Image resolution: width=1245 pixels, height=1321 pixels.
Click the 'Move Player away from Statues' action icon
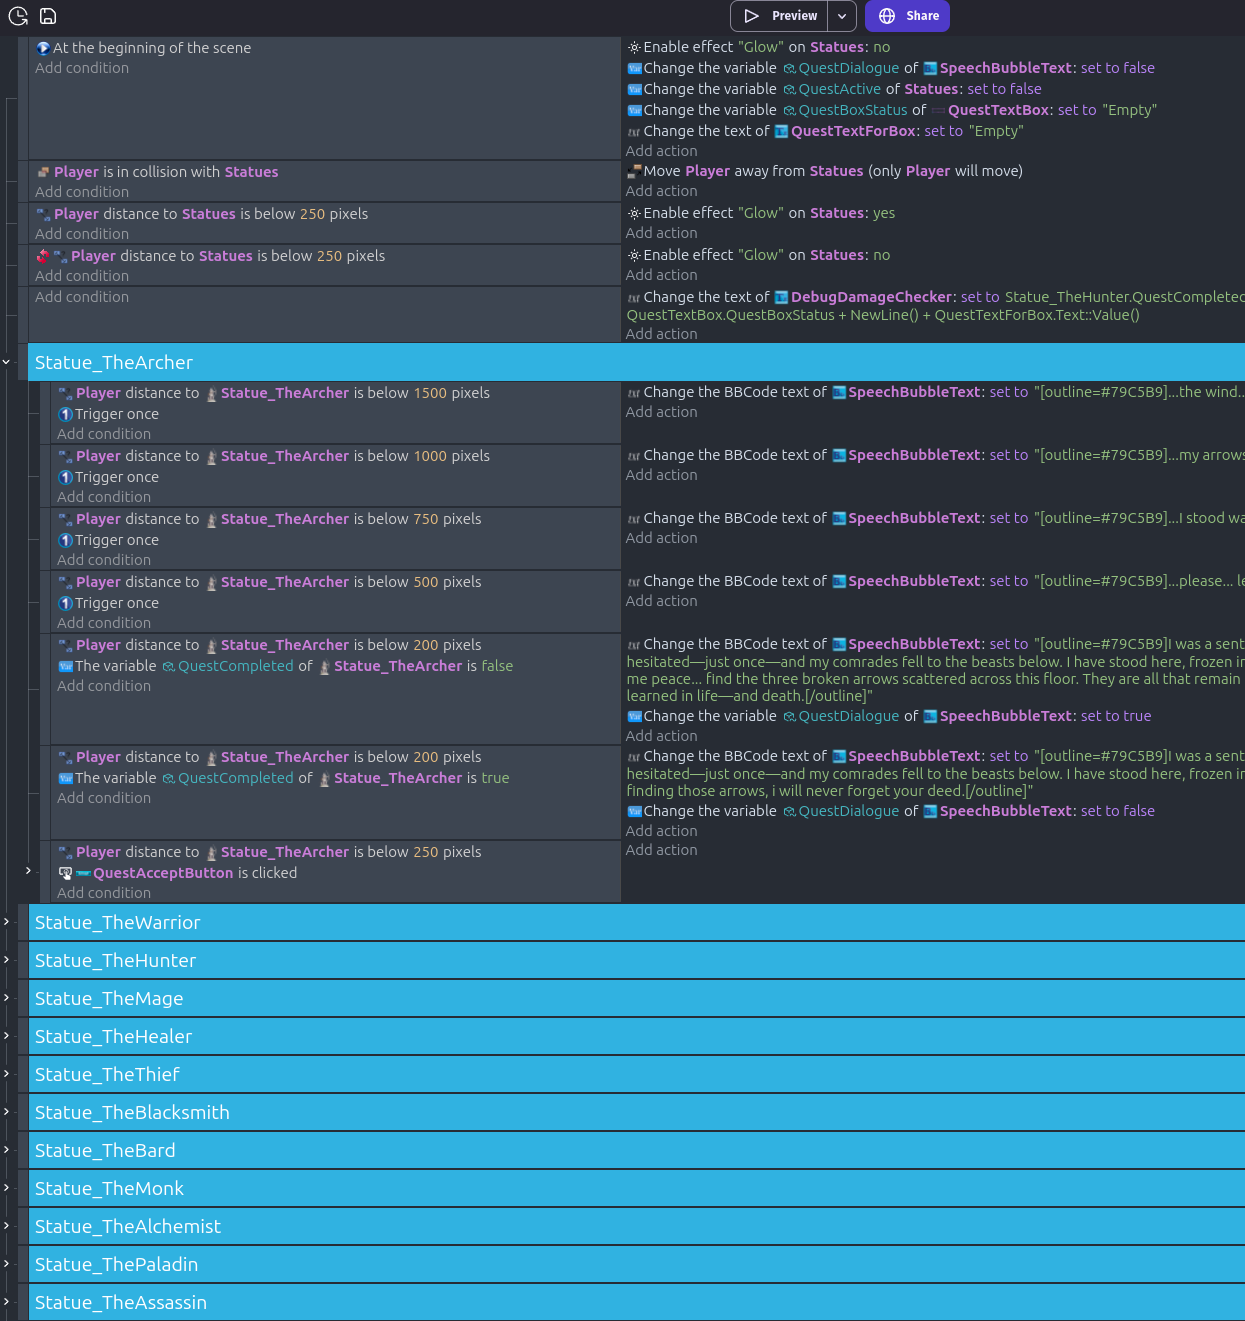click(633, 171)
